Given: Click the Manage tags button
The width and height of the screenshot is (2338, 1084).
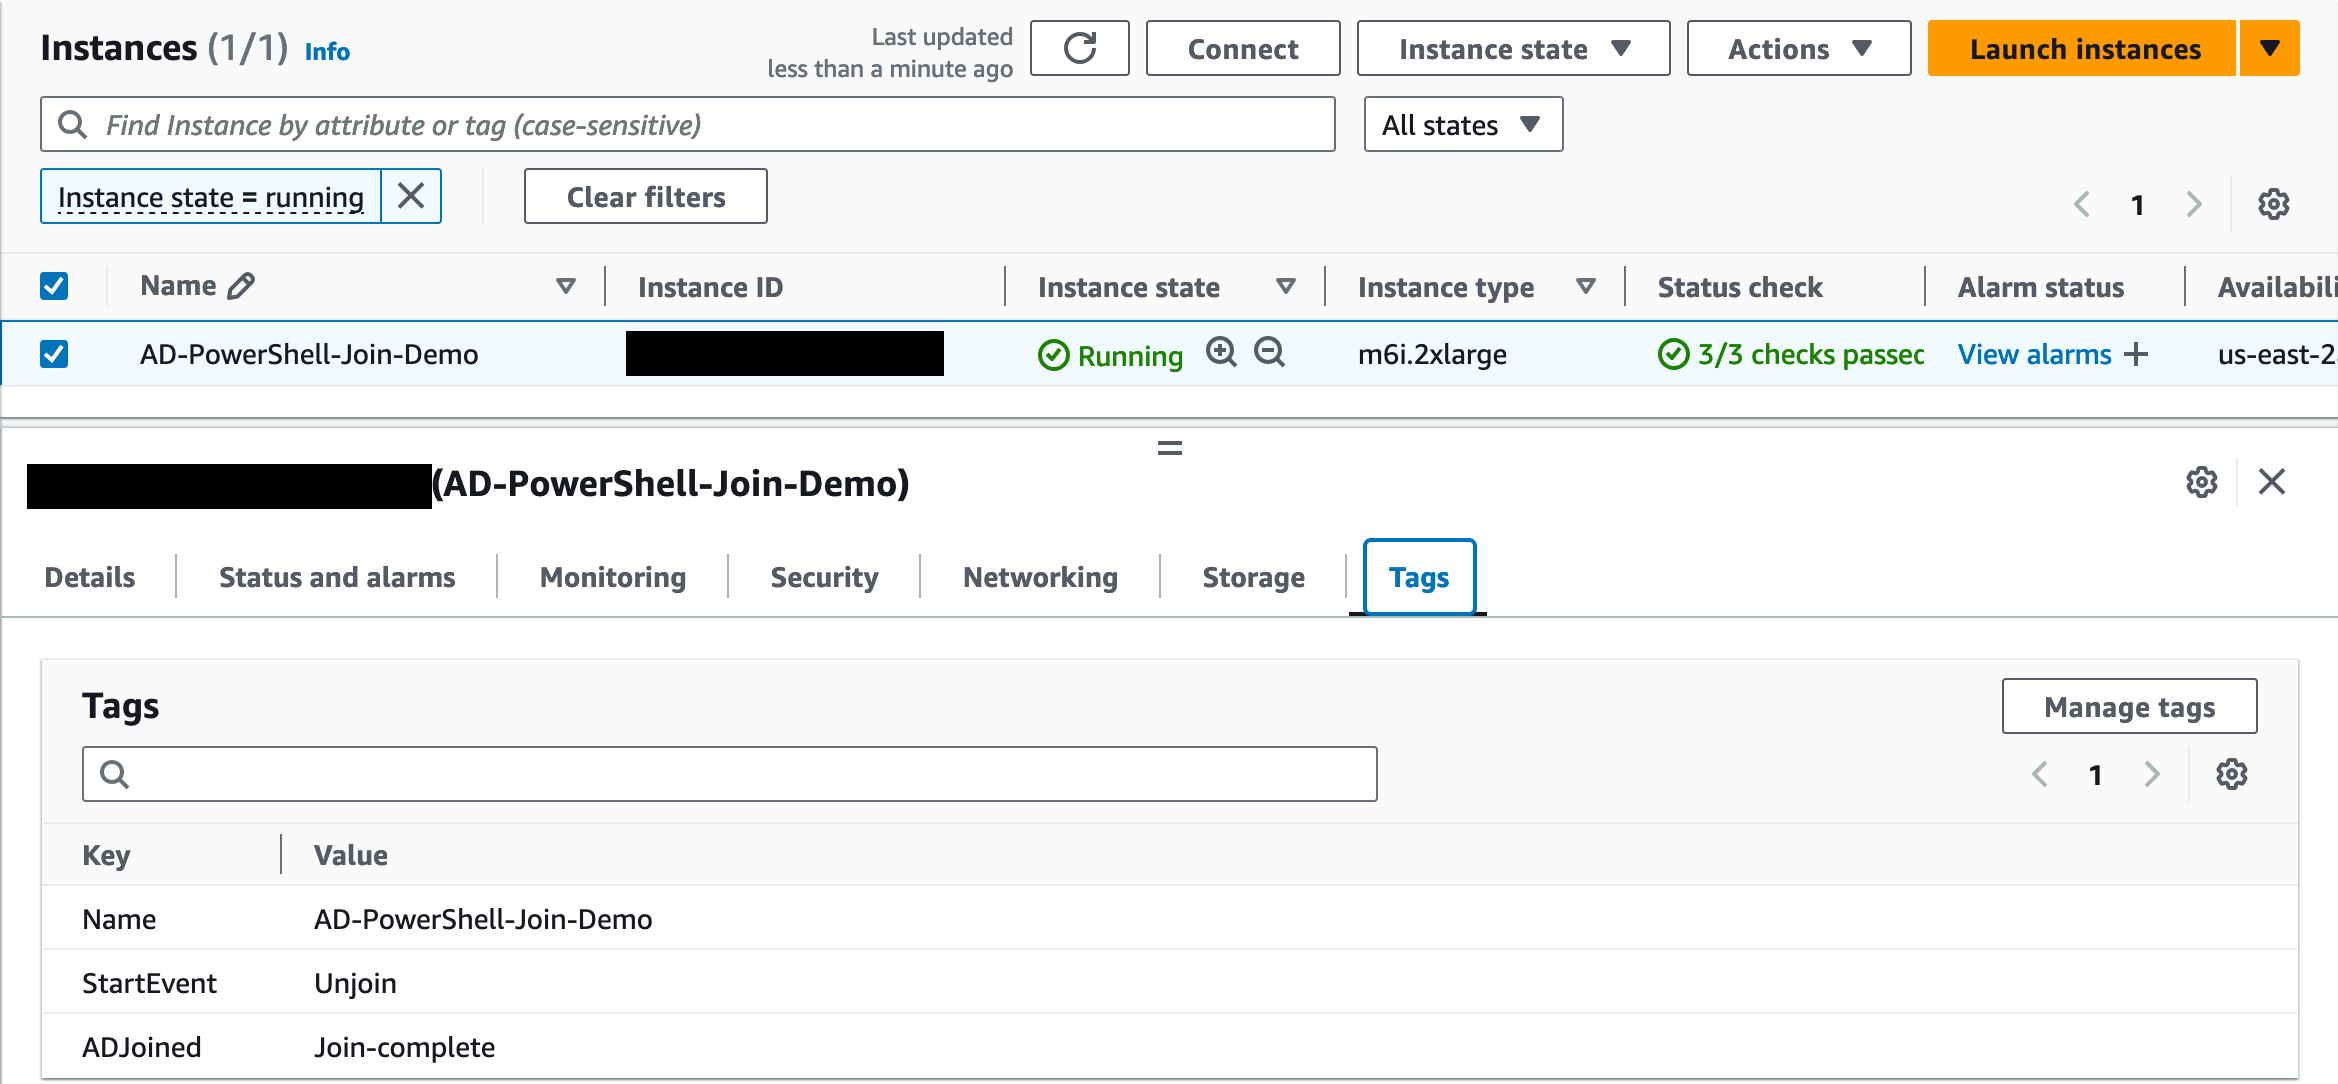Looking at the screenshot, I should pos(2128,706).
